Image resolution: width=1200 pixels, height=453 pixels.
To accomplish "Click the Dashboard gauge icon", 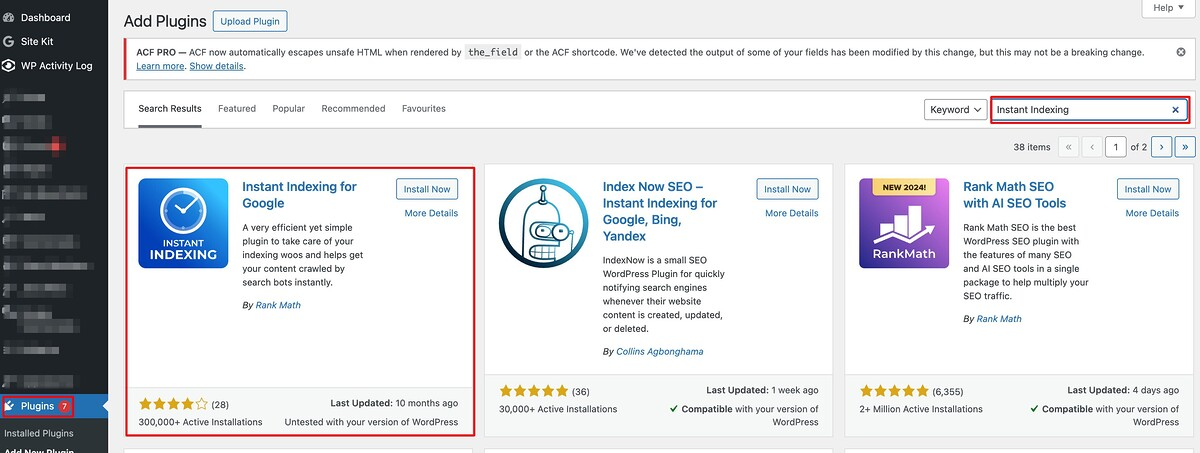I will coord(9,17).
